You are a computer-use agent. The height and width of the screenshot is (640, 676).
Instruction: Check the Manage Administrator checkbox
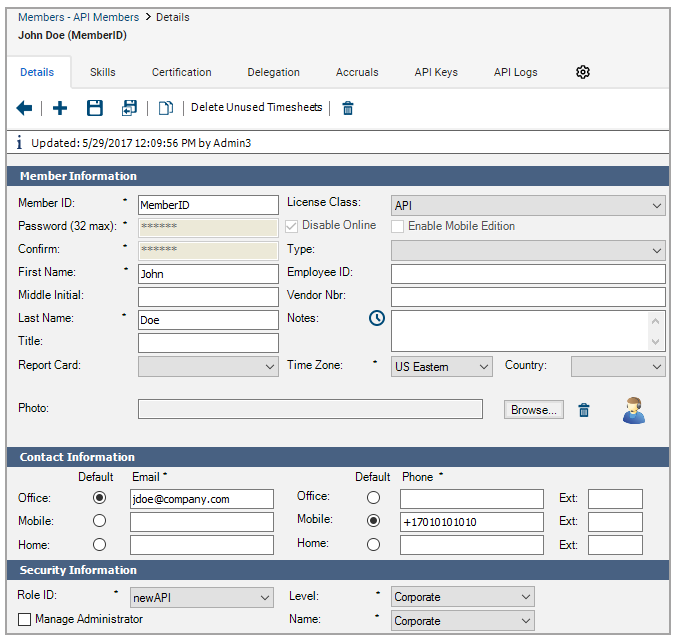(x=25, y=620)
